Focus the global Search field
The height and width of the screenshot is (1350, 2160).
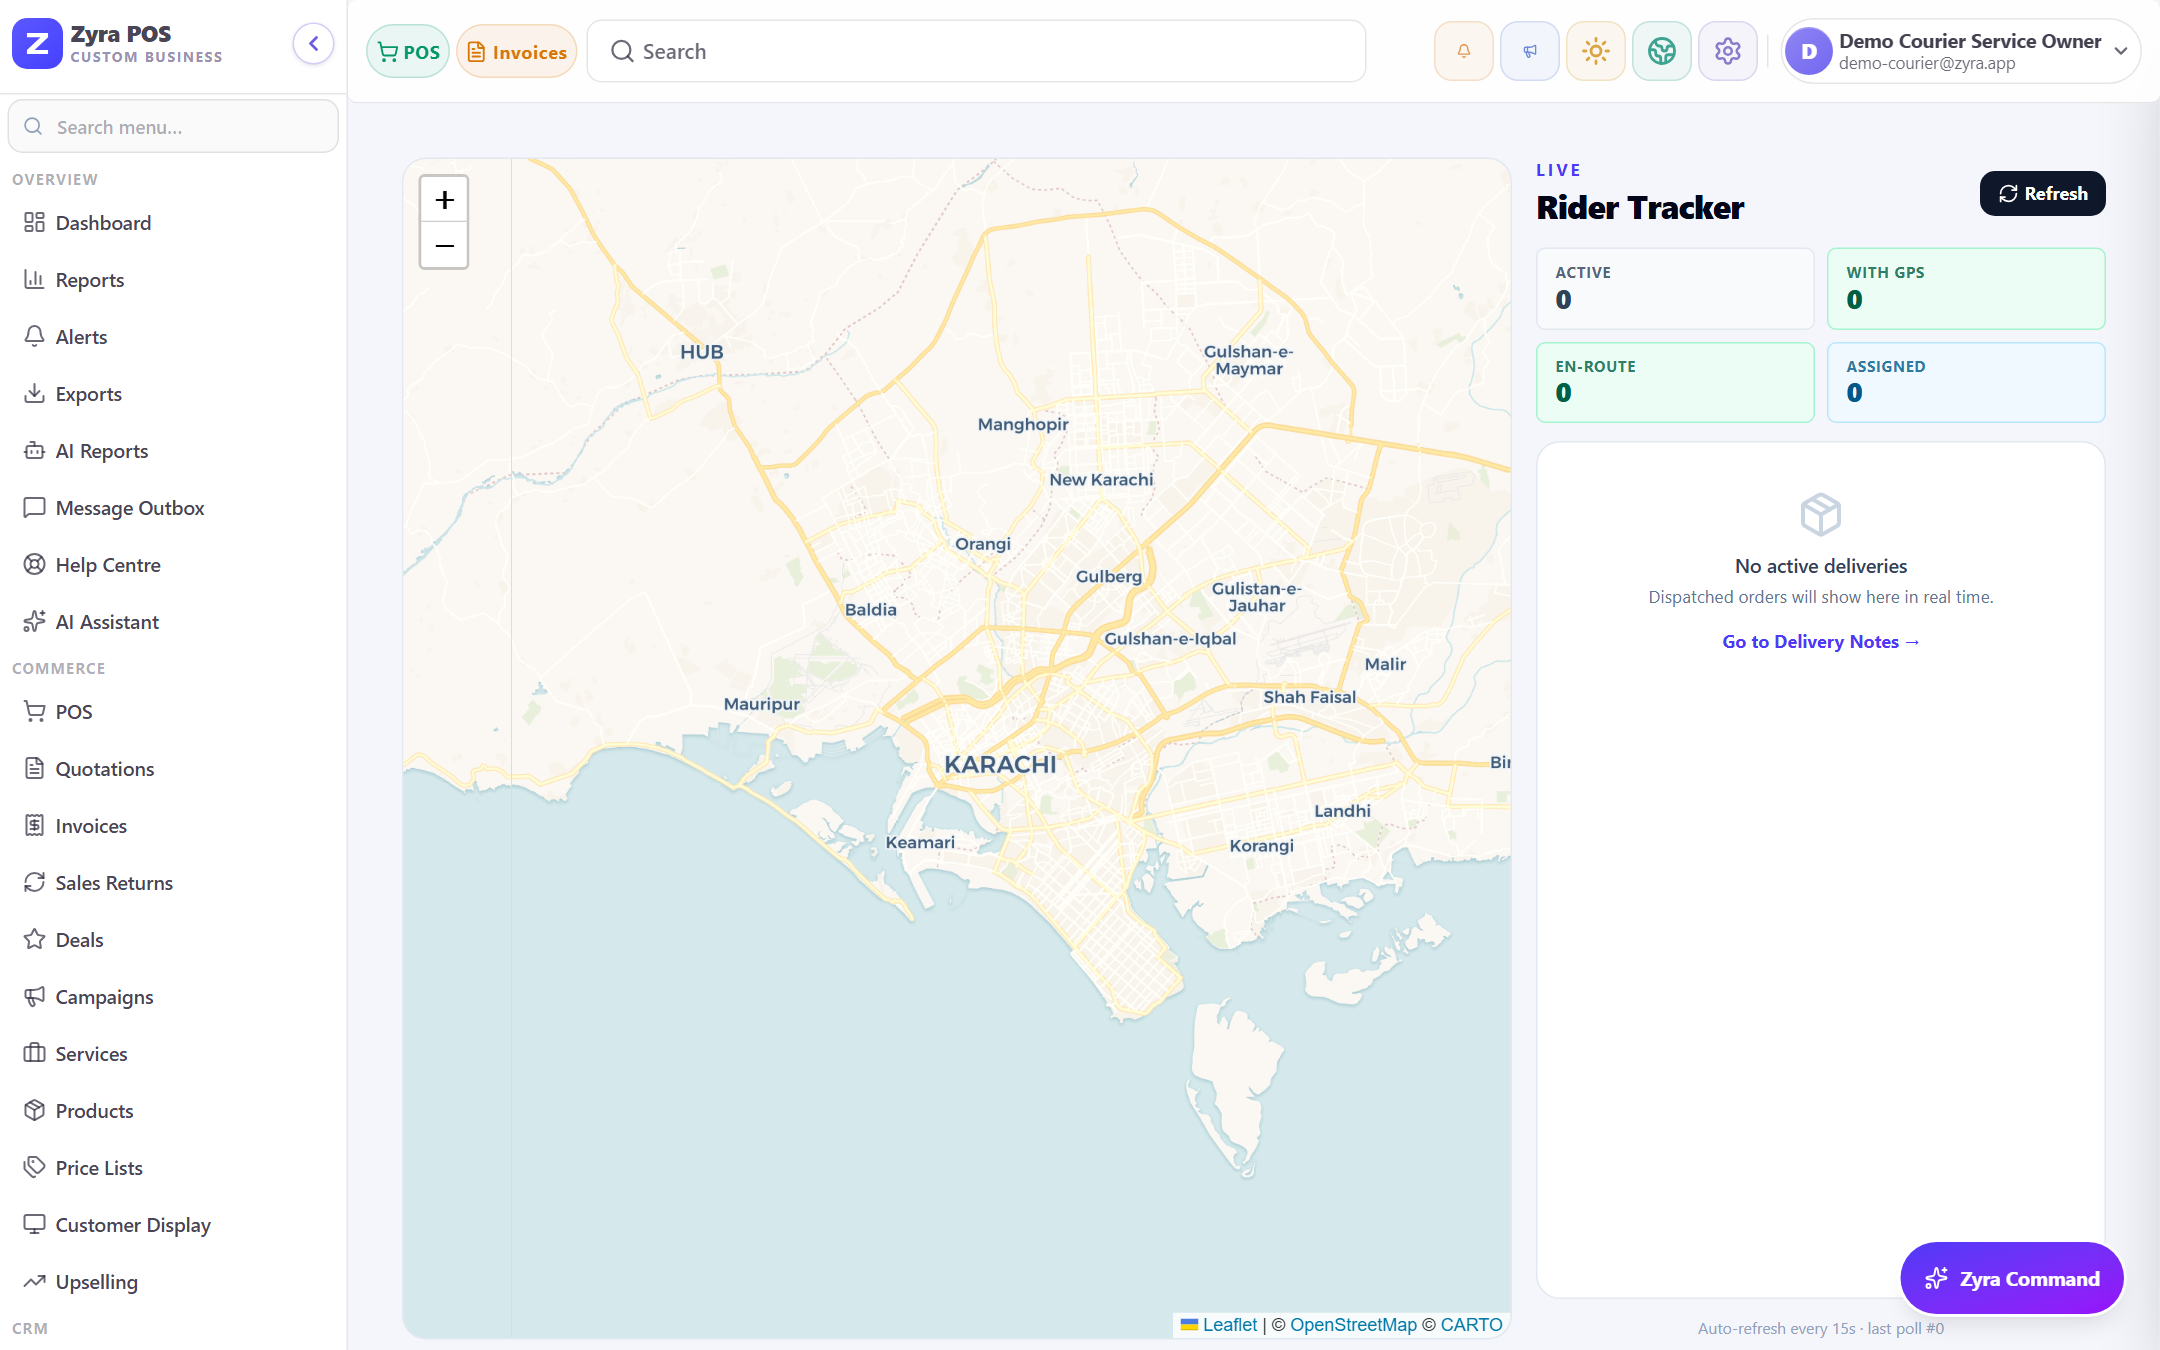[x=976, y=51]
